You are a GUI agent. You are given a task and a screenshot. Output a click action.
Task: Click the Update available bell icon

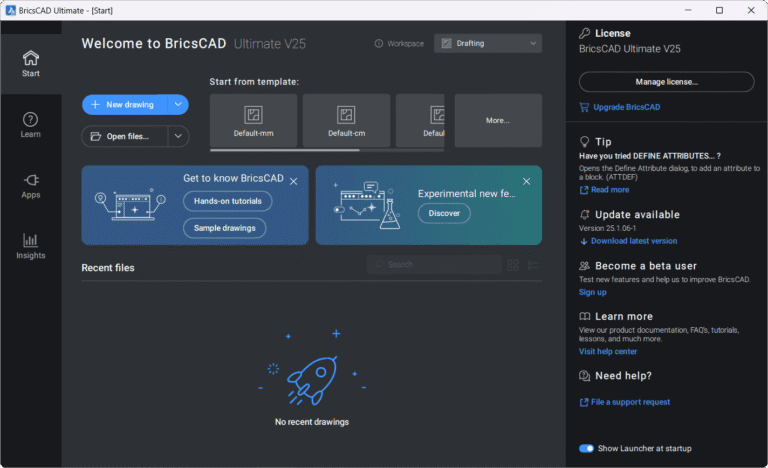[x=584, y=215]
